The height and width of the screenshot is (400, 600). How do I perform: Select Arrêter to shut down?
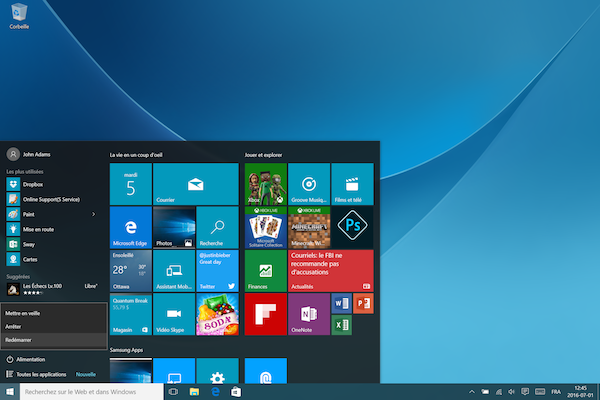click(54, 327)
